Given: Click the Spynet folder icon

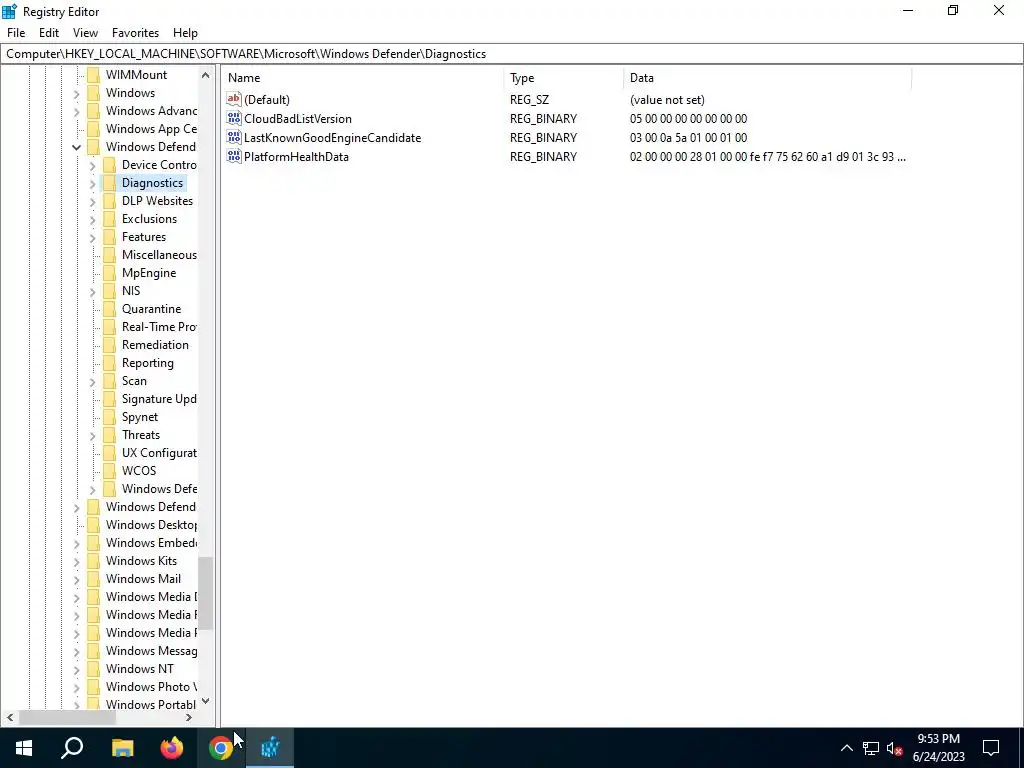Looking at the screenshot, I should [x=109, y=417].
